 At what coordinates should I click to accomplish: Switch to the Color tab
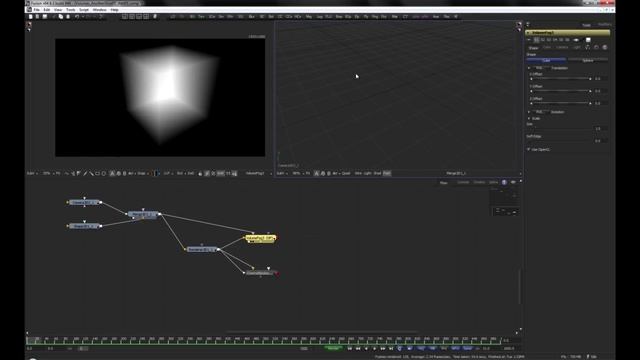pos(547,47)
